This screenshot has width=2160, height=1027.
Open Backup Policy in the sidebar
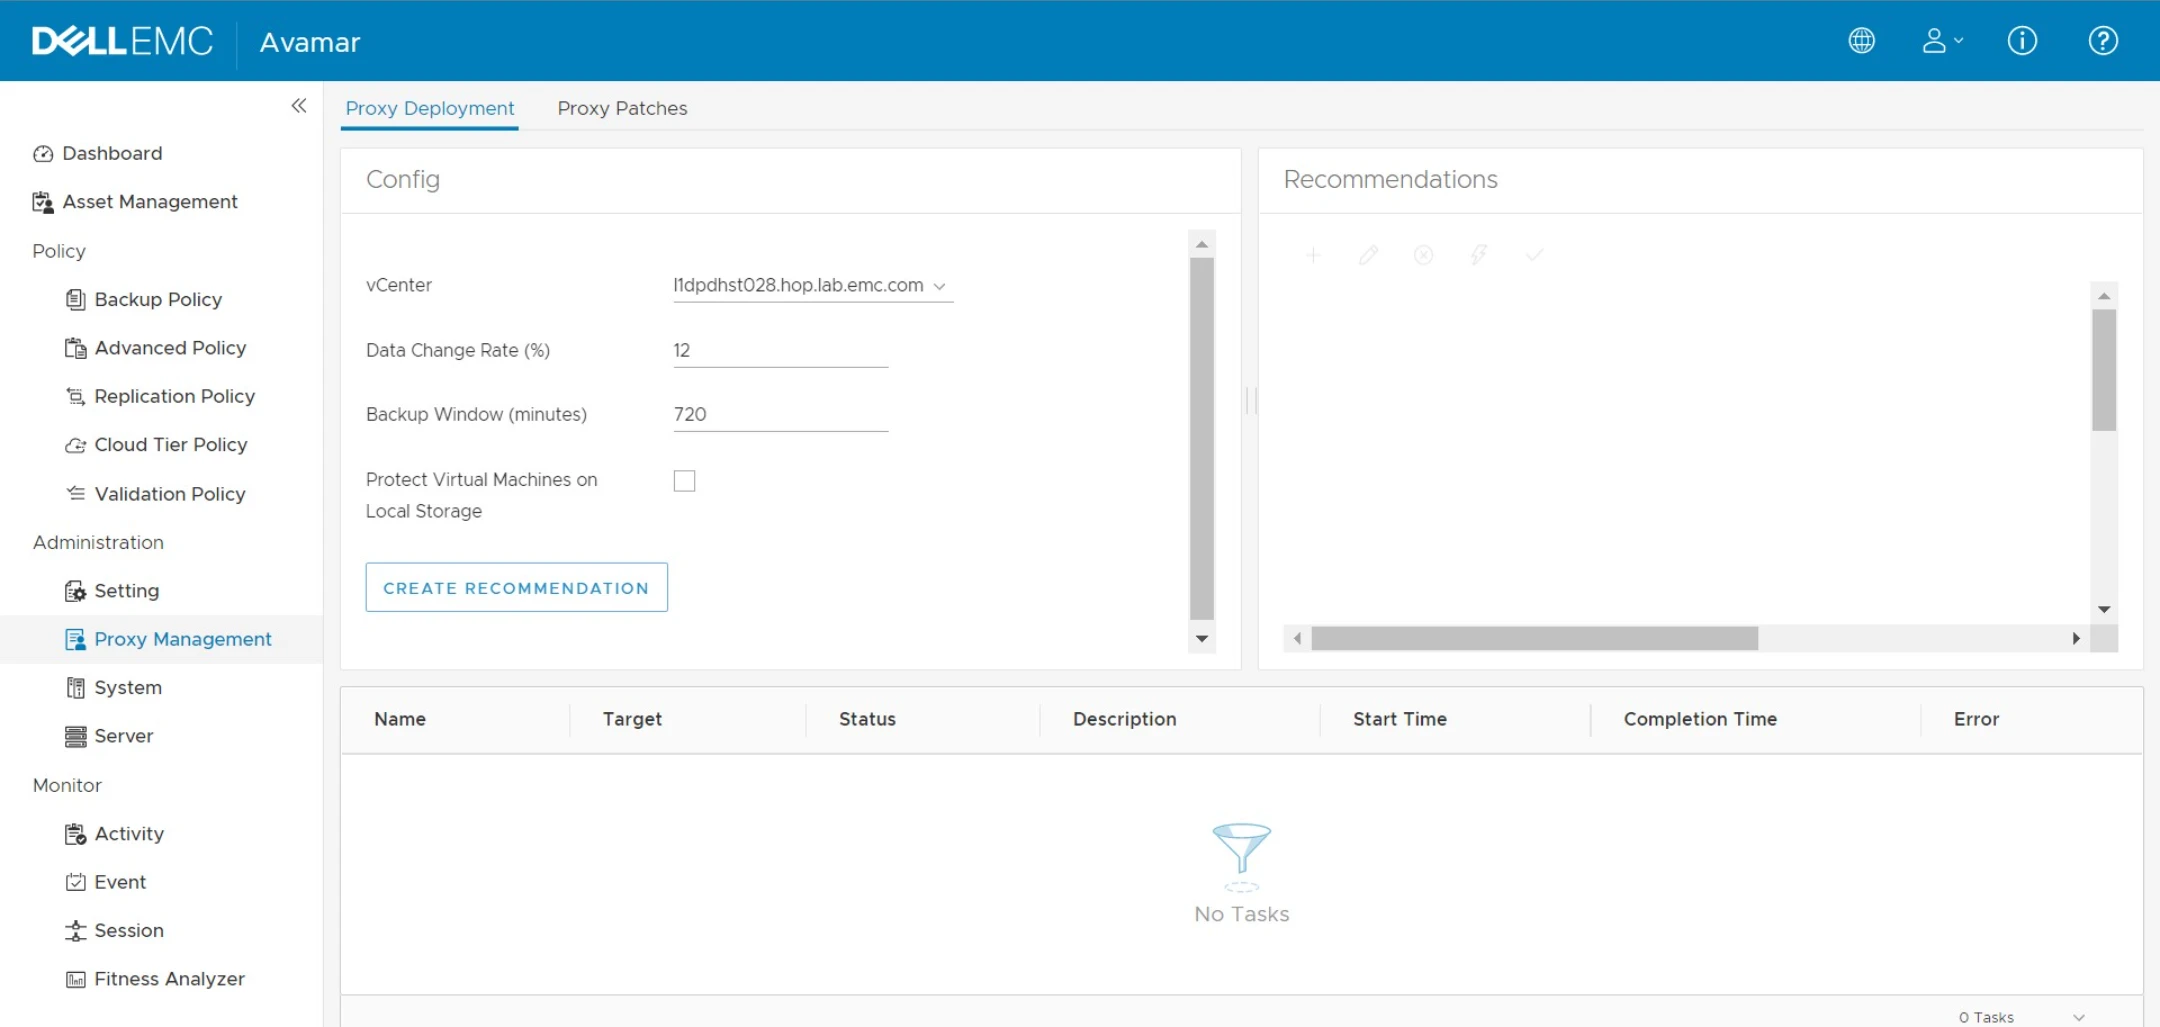[144, 299]
